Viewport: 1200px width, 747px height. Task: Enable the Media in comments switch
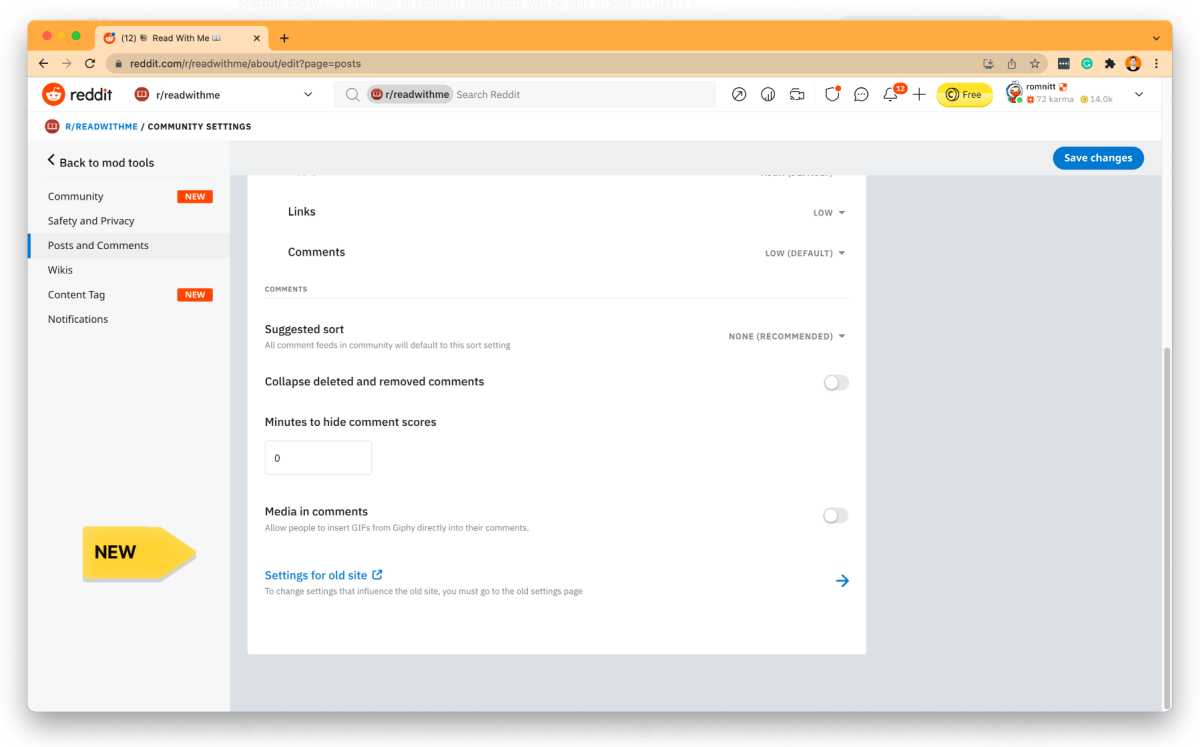tap(835, 516)
